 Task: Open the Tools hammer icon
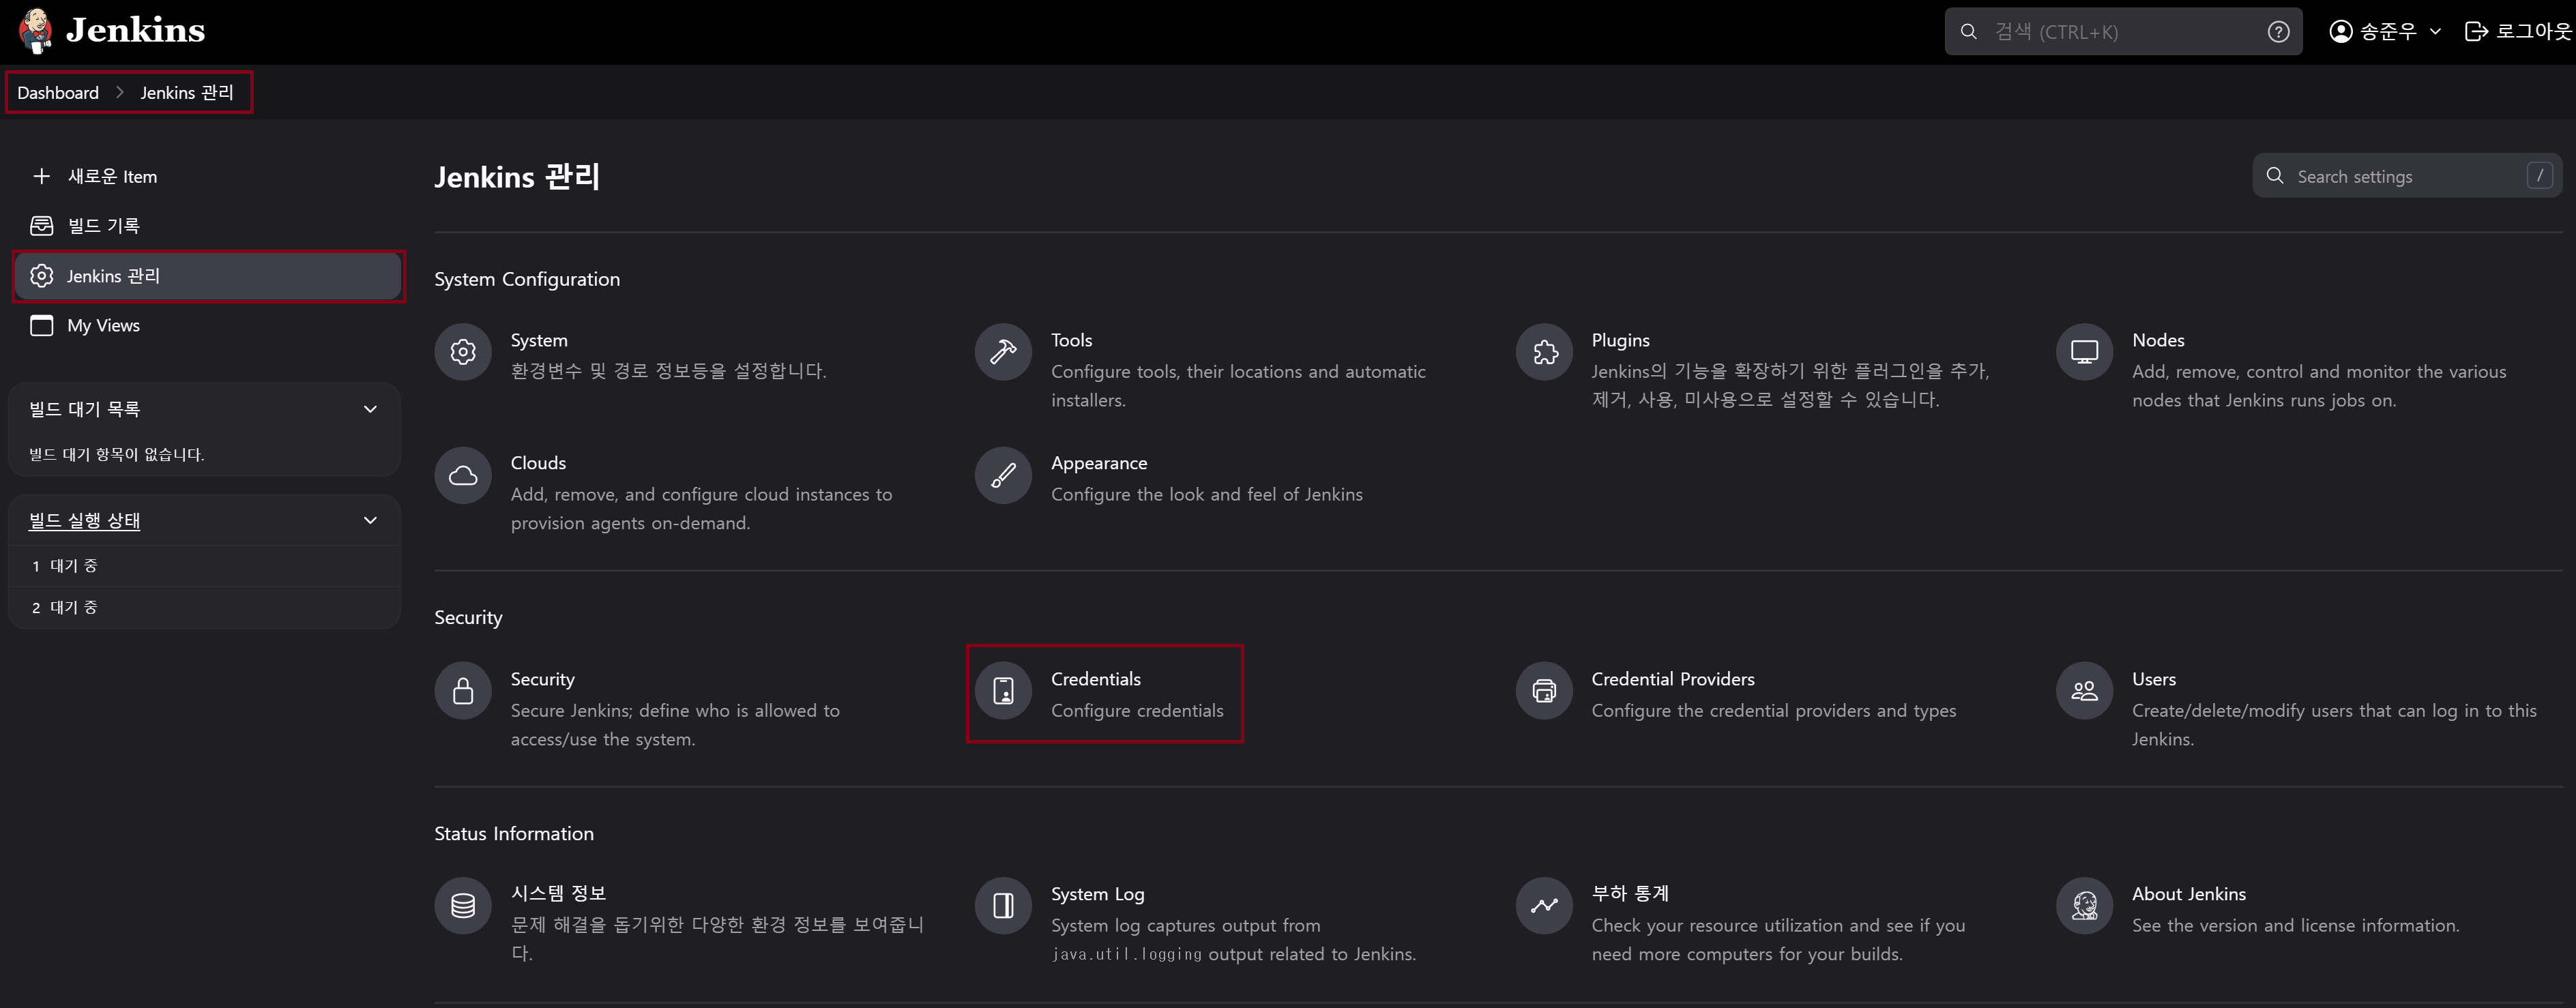point(1003,352)
